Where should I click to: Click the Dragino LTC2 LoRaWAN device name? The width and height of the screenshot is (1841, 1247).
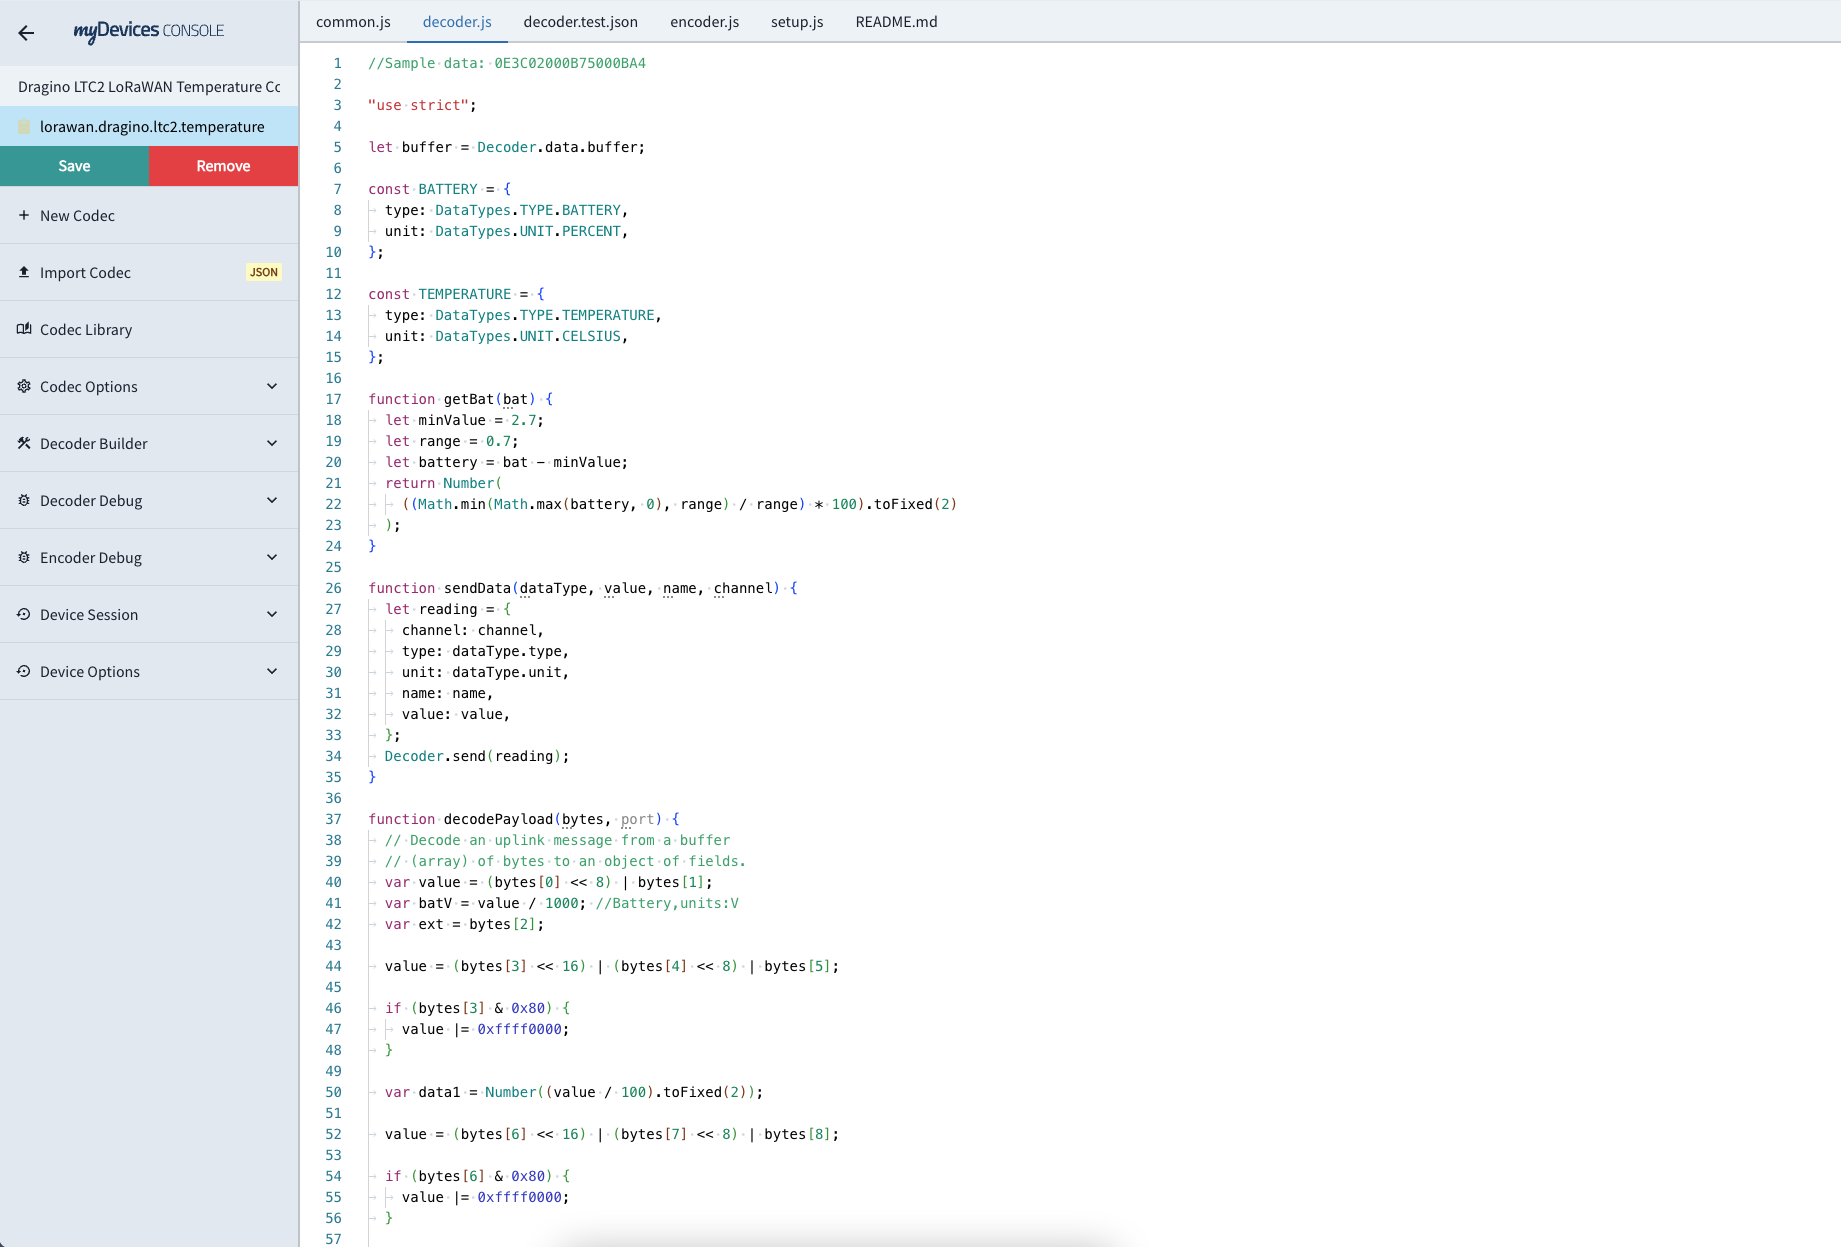pos(149,87)
